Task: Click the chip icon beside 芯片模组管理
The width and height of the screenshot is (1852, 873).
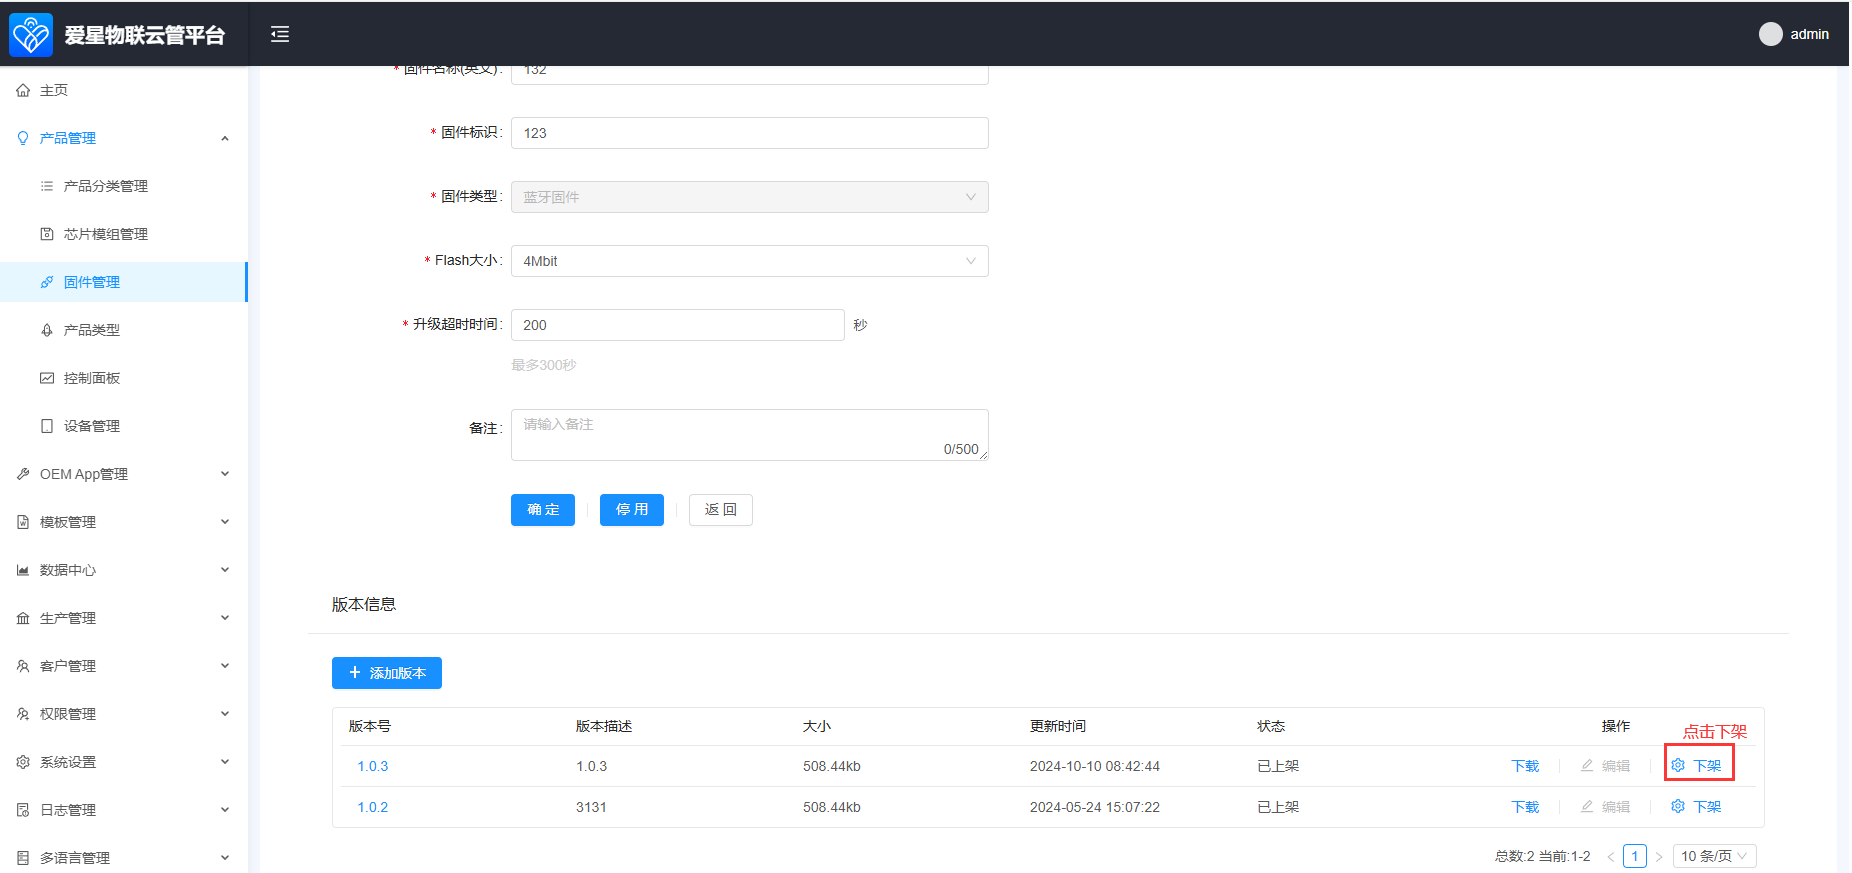Action: click(x=47, y=234)
